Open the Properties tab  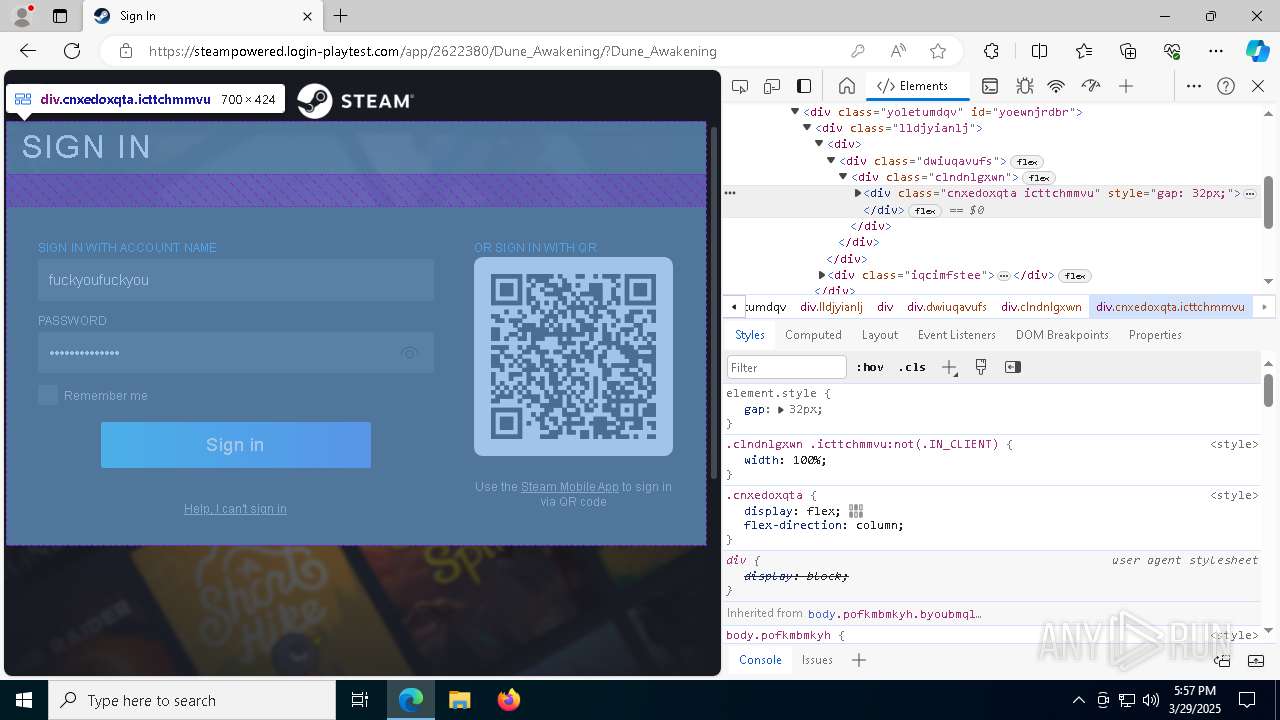pyautogui.click(x=1155, y=335)
